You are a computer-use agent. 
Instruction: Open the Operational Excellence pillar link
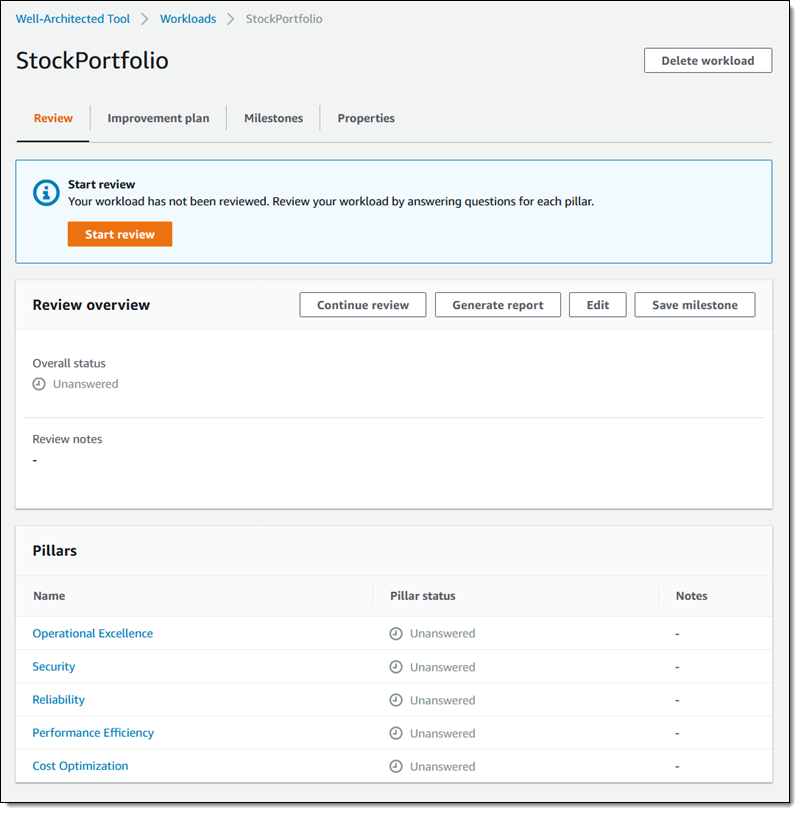click(93, 633)
